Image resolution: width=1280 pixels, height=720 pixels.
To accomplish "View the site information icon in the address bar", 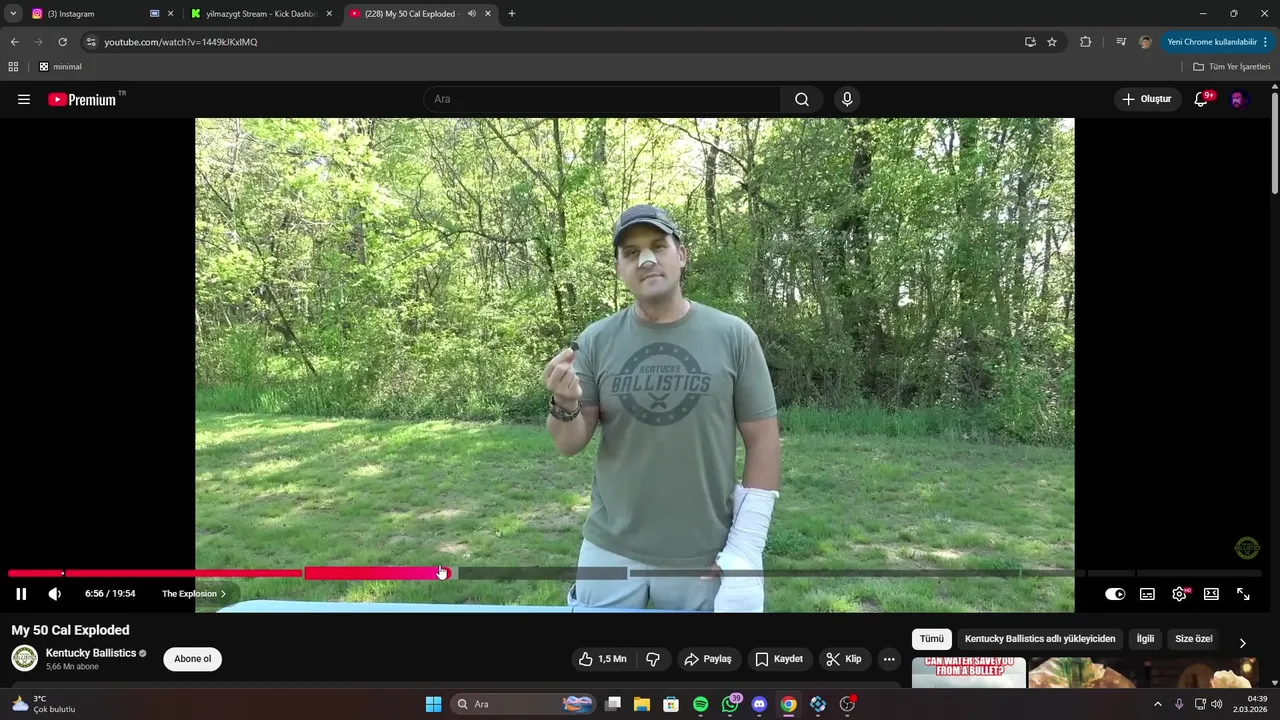I will (91, 42).
